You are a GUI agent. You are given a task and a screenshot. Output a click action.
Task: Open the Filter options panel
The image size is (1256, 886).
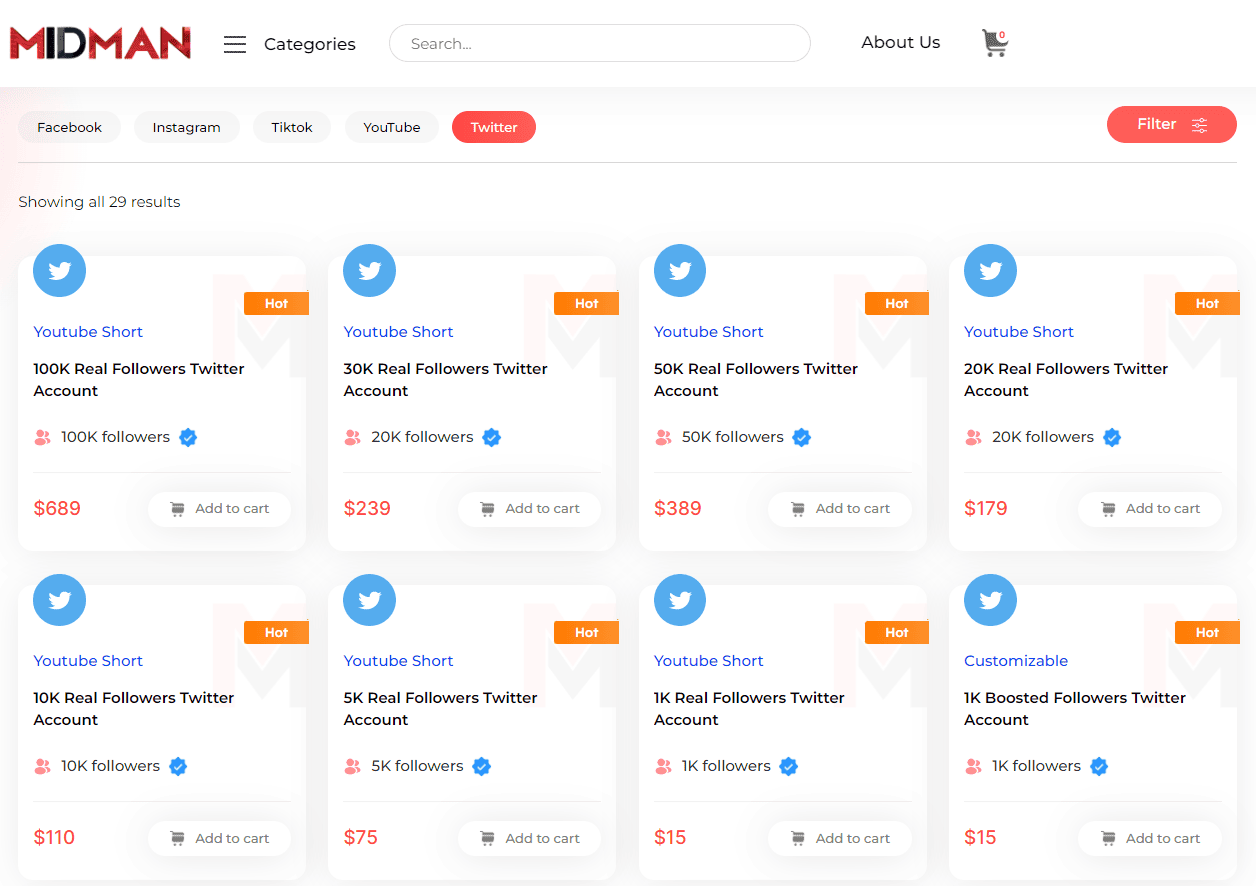pyautogui.click(x=1171, y=125)
